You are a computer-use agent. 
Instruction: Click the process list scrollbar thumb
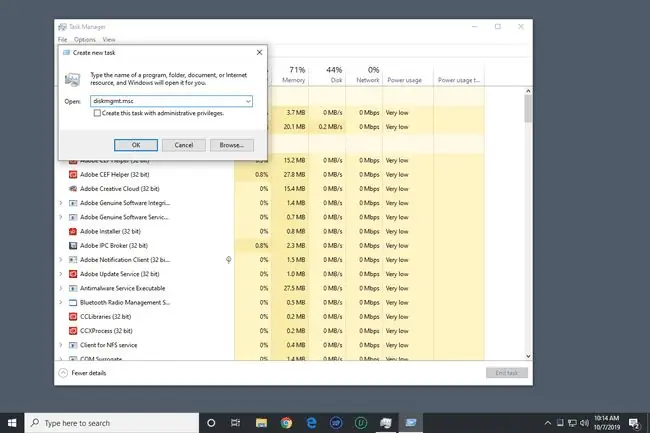(528, 109)
